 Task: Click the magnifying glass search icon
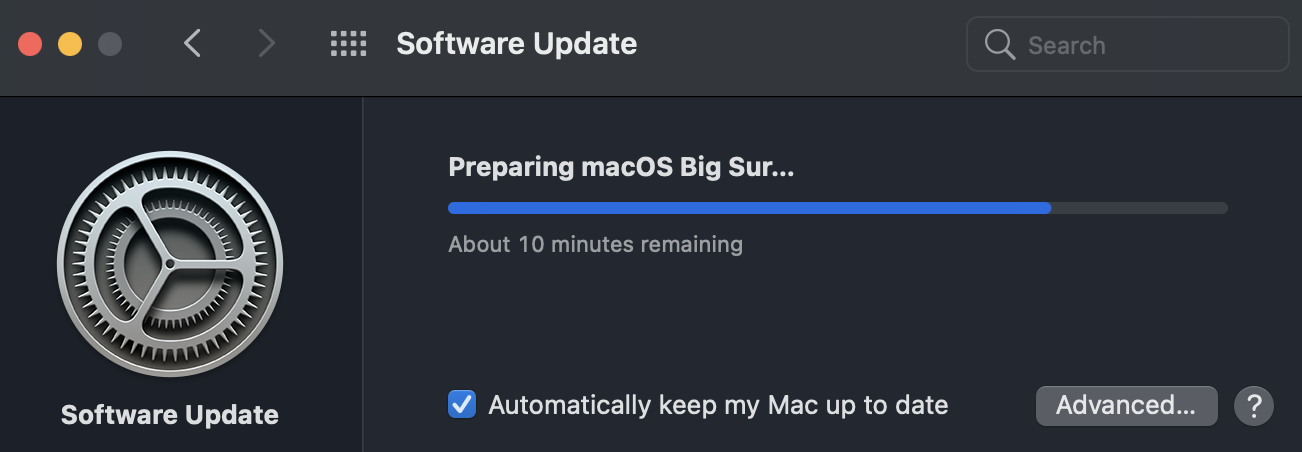(1000, 45)
